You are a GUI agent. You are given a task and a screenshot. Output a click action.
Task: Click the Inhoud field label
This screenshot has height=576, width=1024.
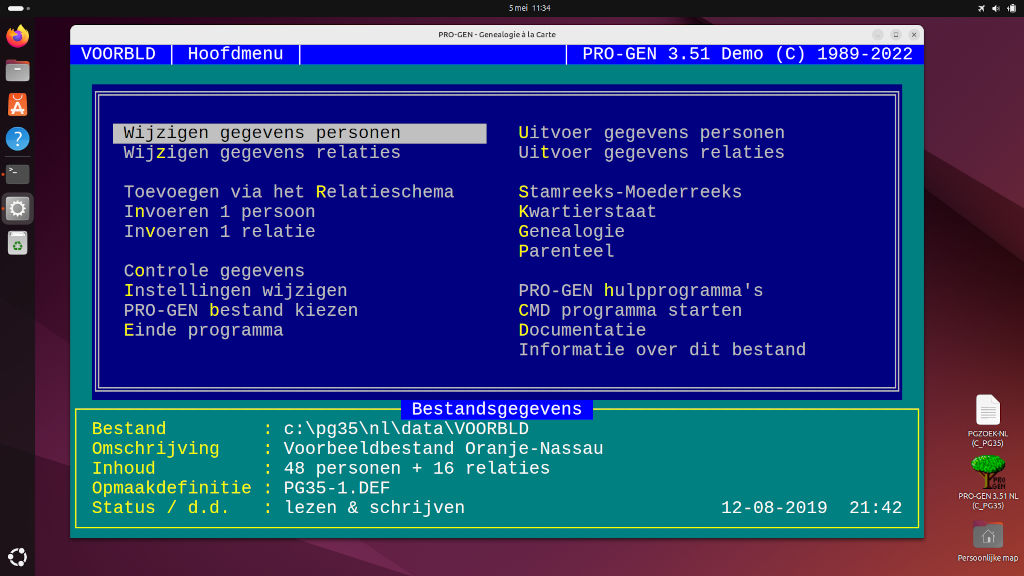point(123,468)
